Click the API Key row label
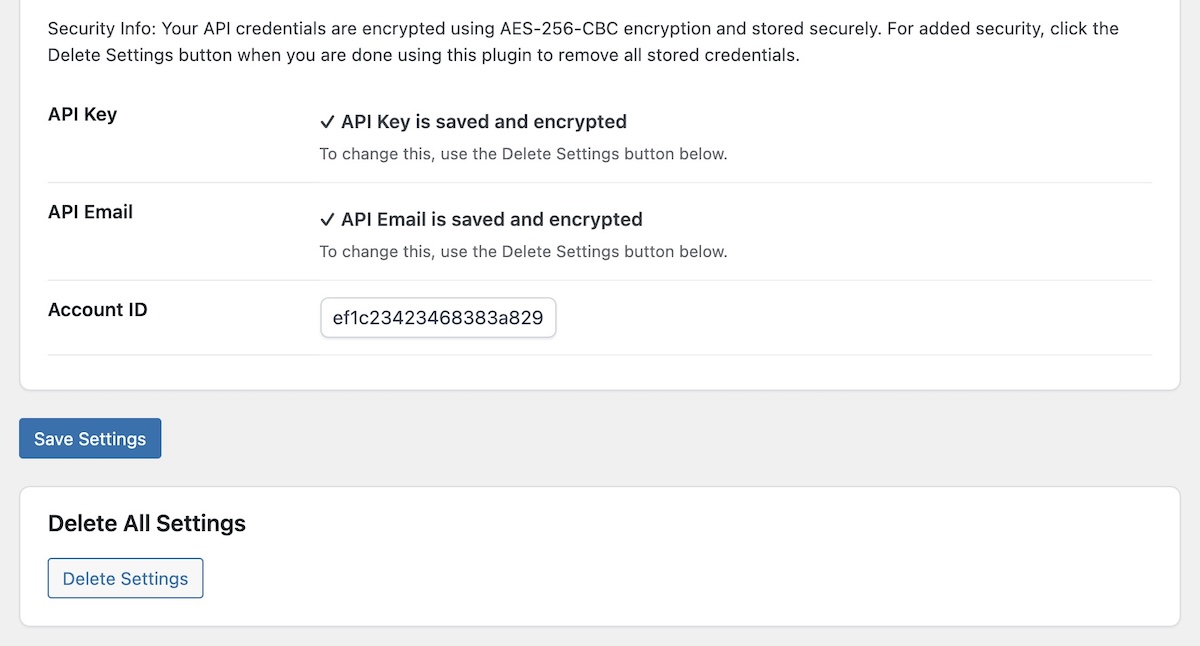Viewport: 1200px width, 646px height. 81,113
